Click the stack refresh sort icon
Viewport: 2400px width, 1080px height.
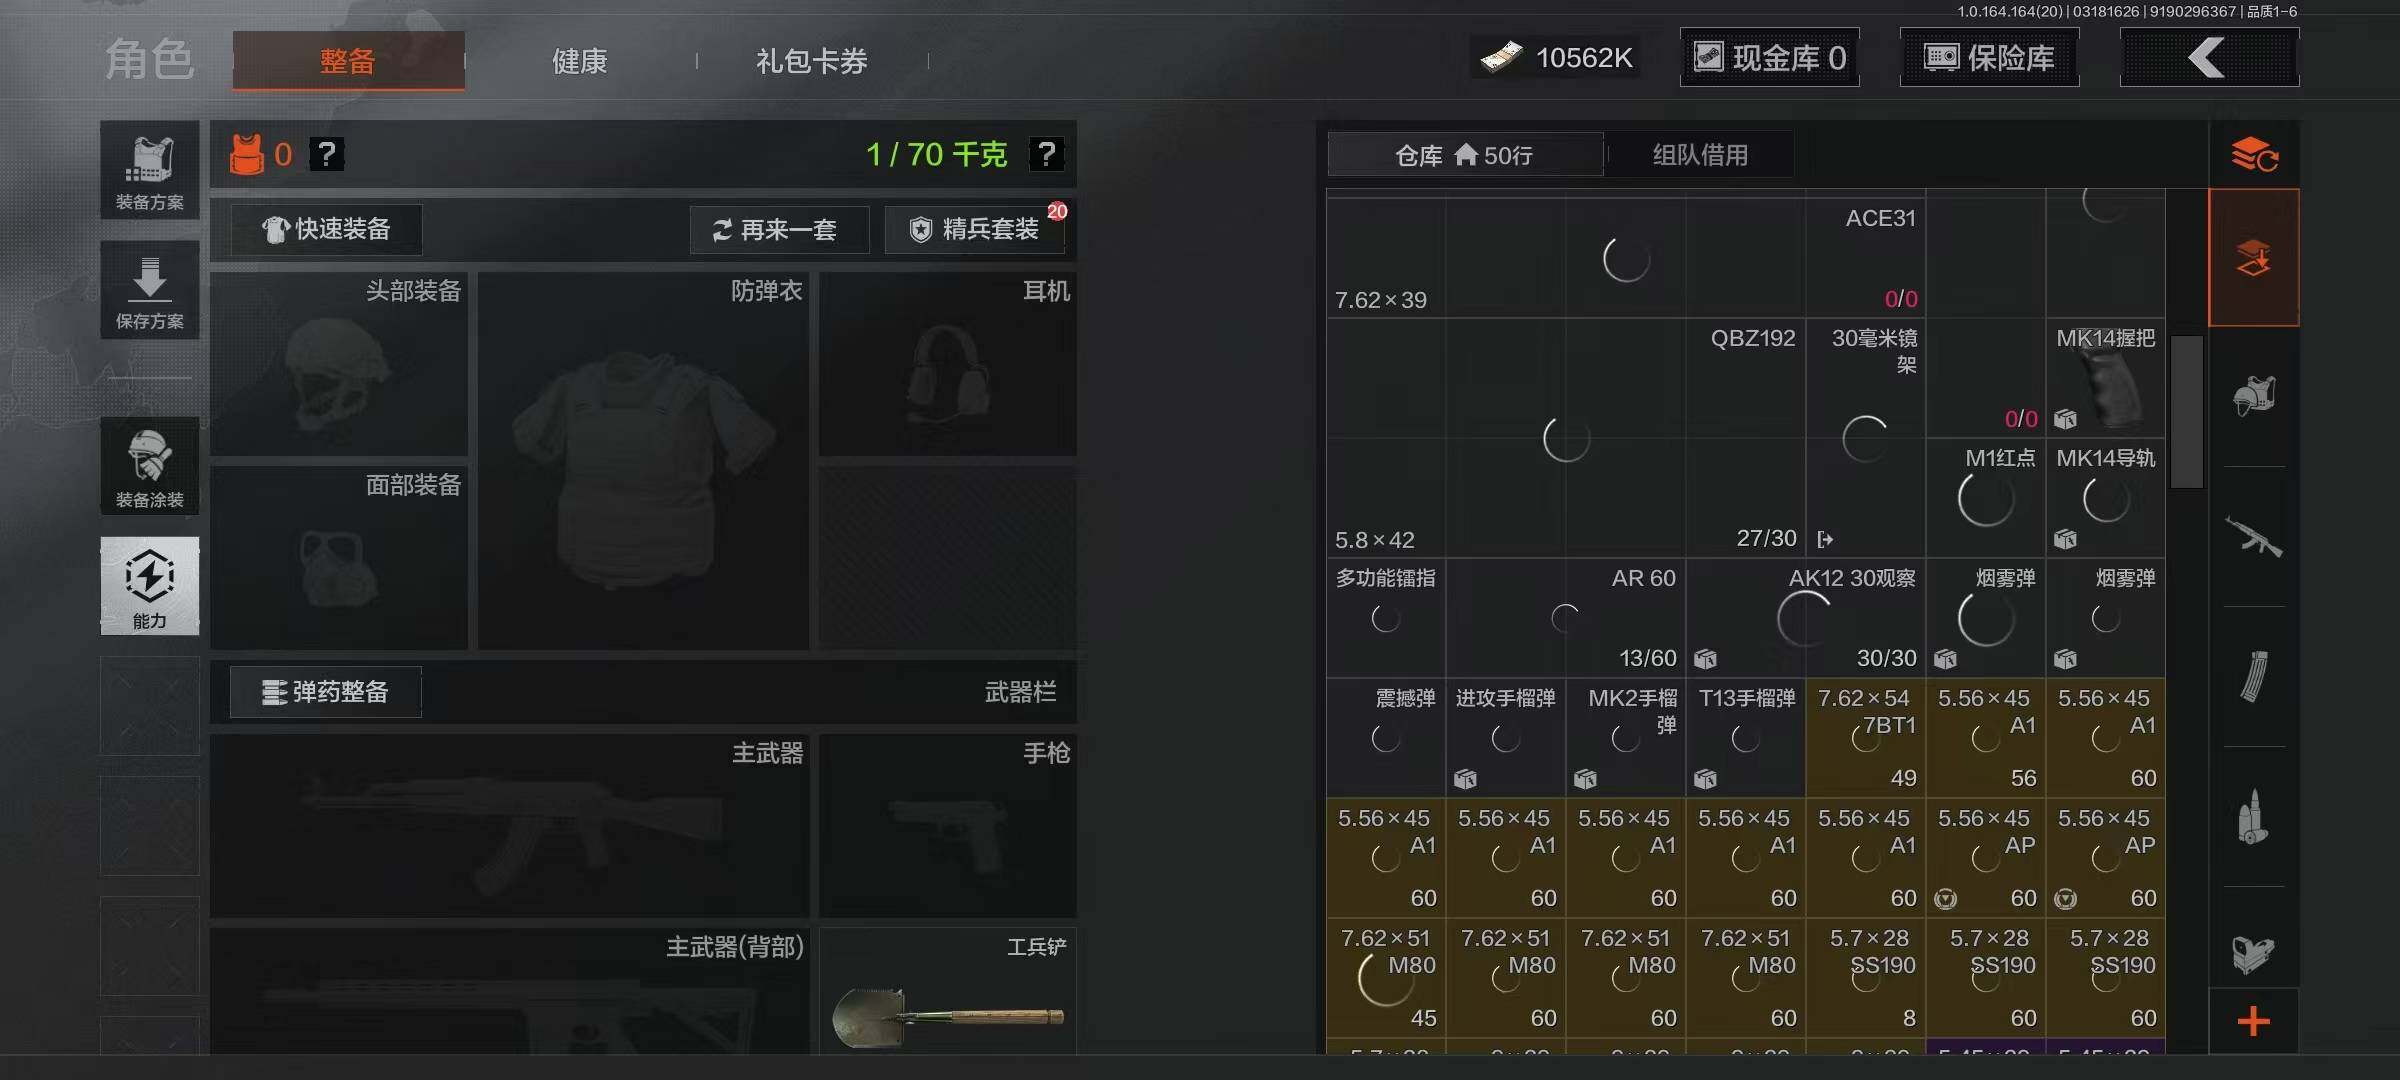tap(2253, 155)
